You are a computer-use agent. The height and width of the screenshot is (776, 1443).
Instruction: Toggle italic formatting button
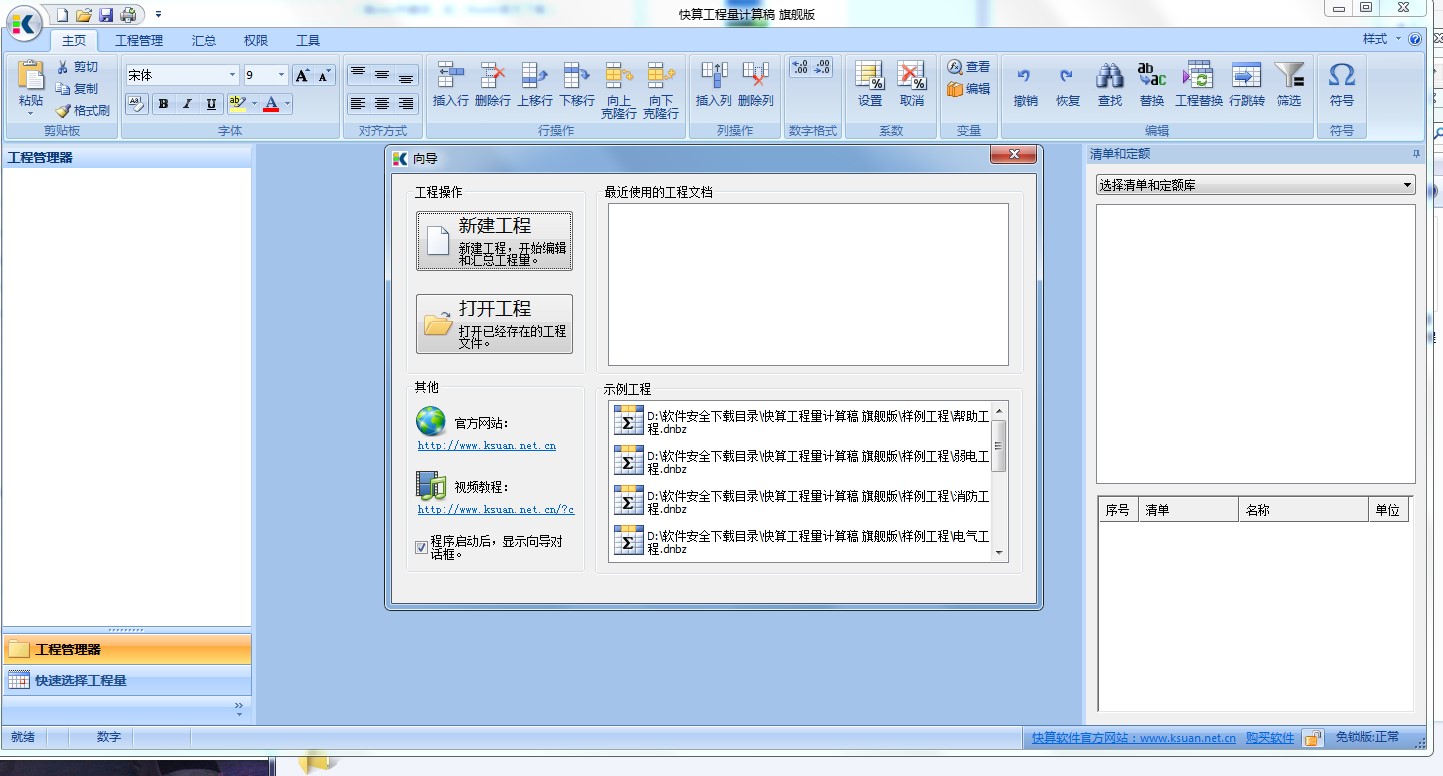pyautogui.click(x=187, y=104)
